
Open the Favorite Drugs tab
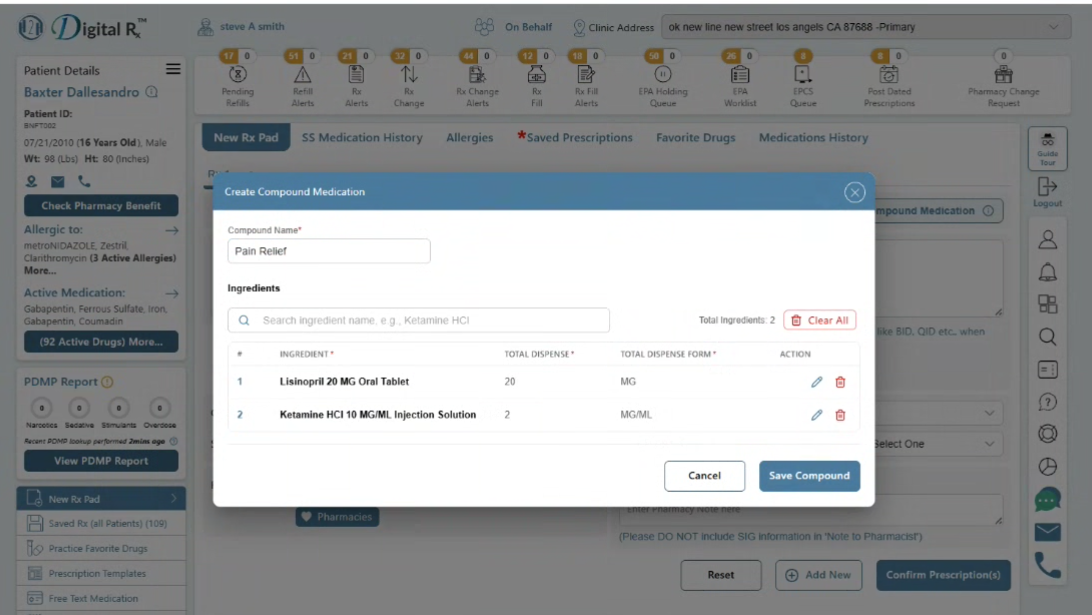tap(696, 137)
